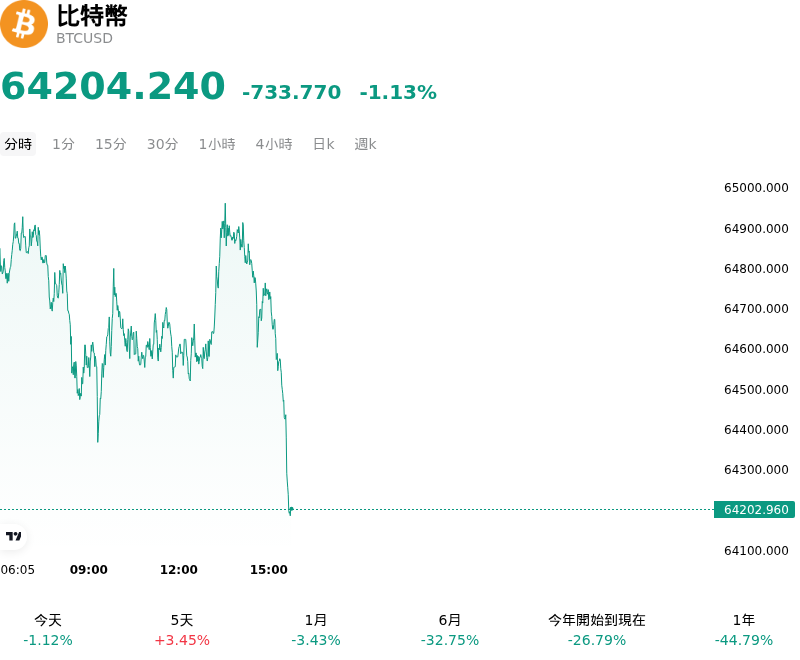Switch chart to 1小時 interval
800x660 pixels.
pos(217,144)
